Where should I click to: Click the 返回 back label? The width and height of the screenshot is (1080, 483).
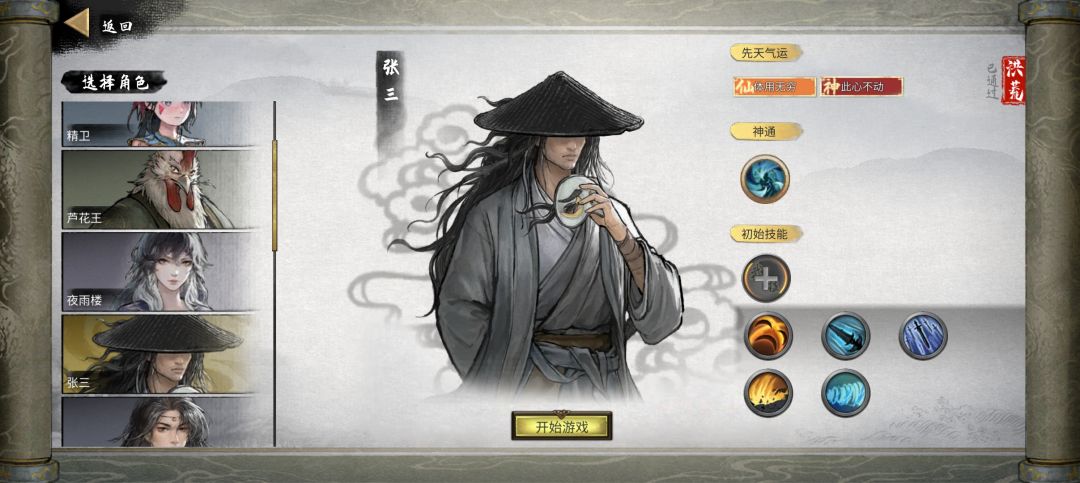pyautogui.click(x=117, y=26)
